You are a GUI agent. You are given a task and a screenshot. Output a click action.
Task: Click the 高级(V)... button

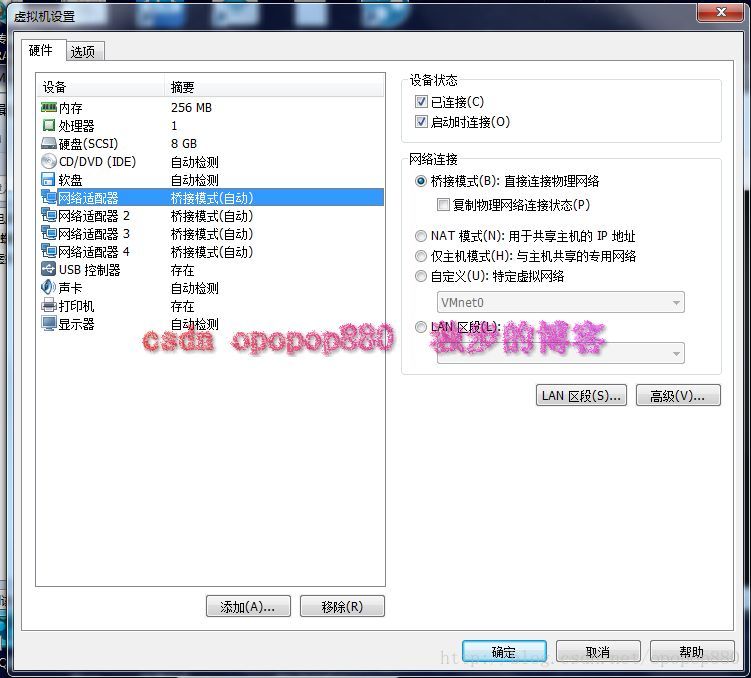[678, 396]
